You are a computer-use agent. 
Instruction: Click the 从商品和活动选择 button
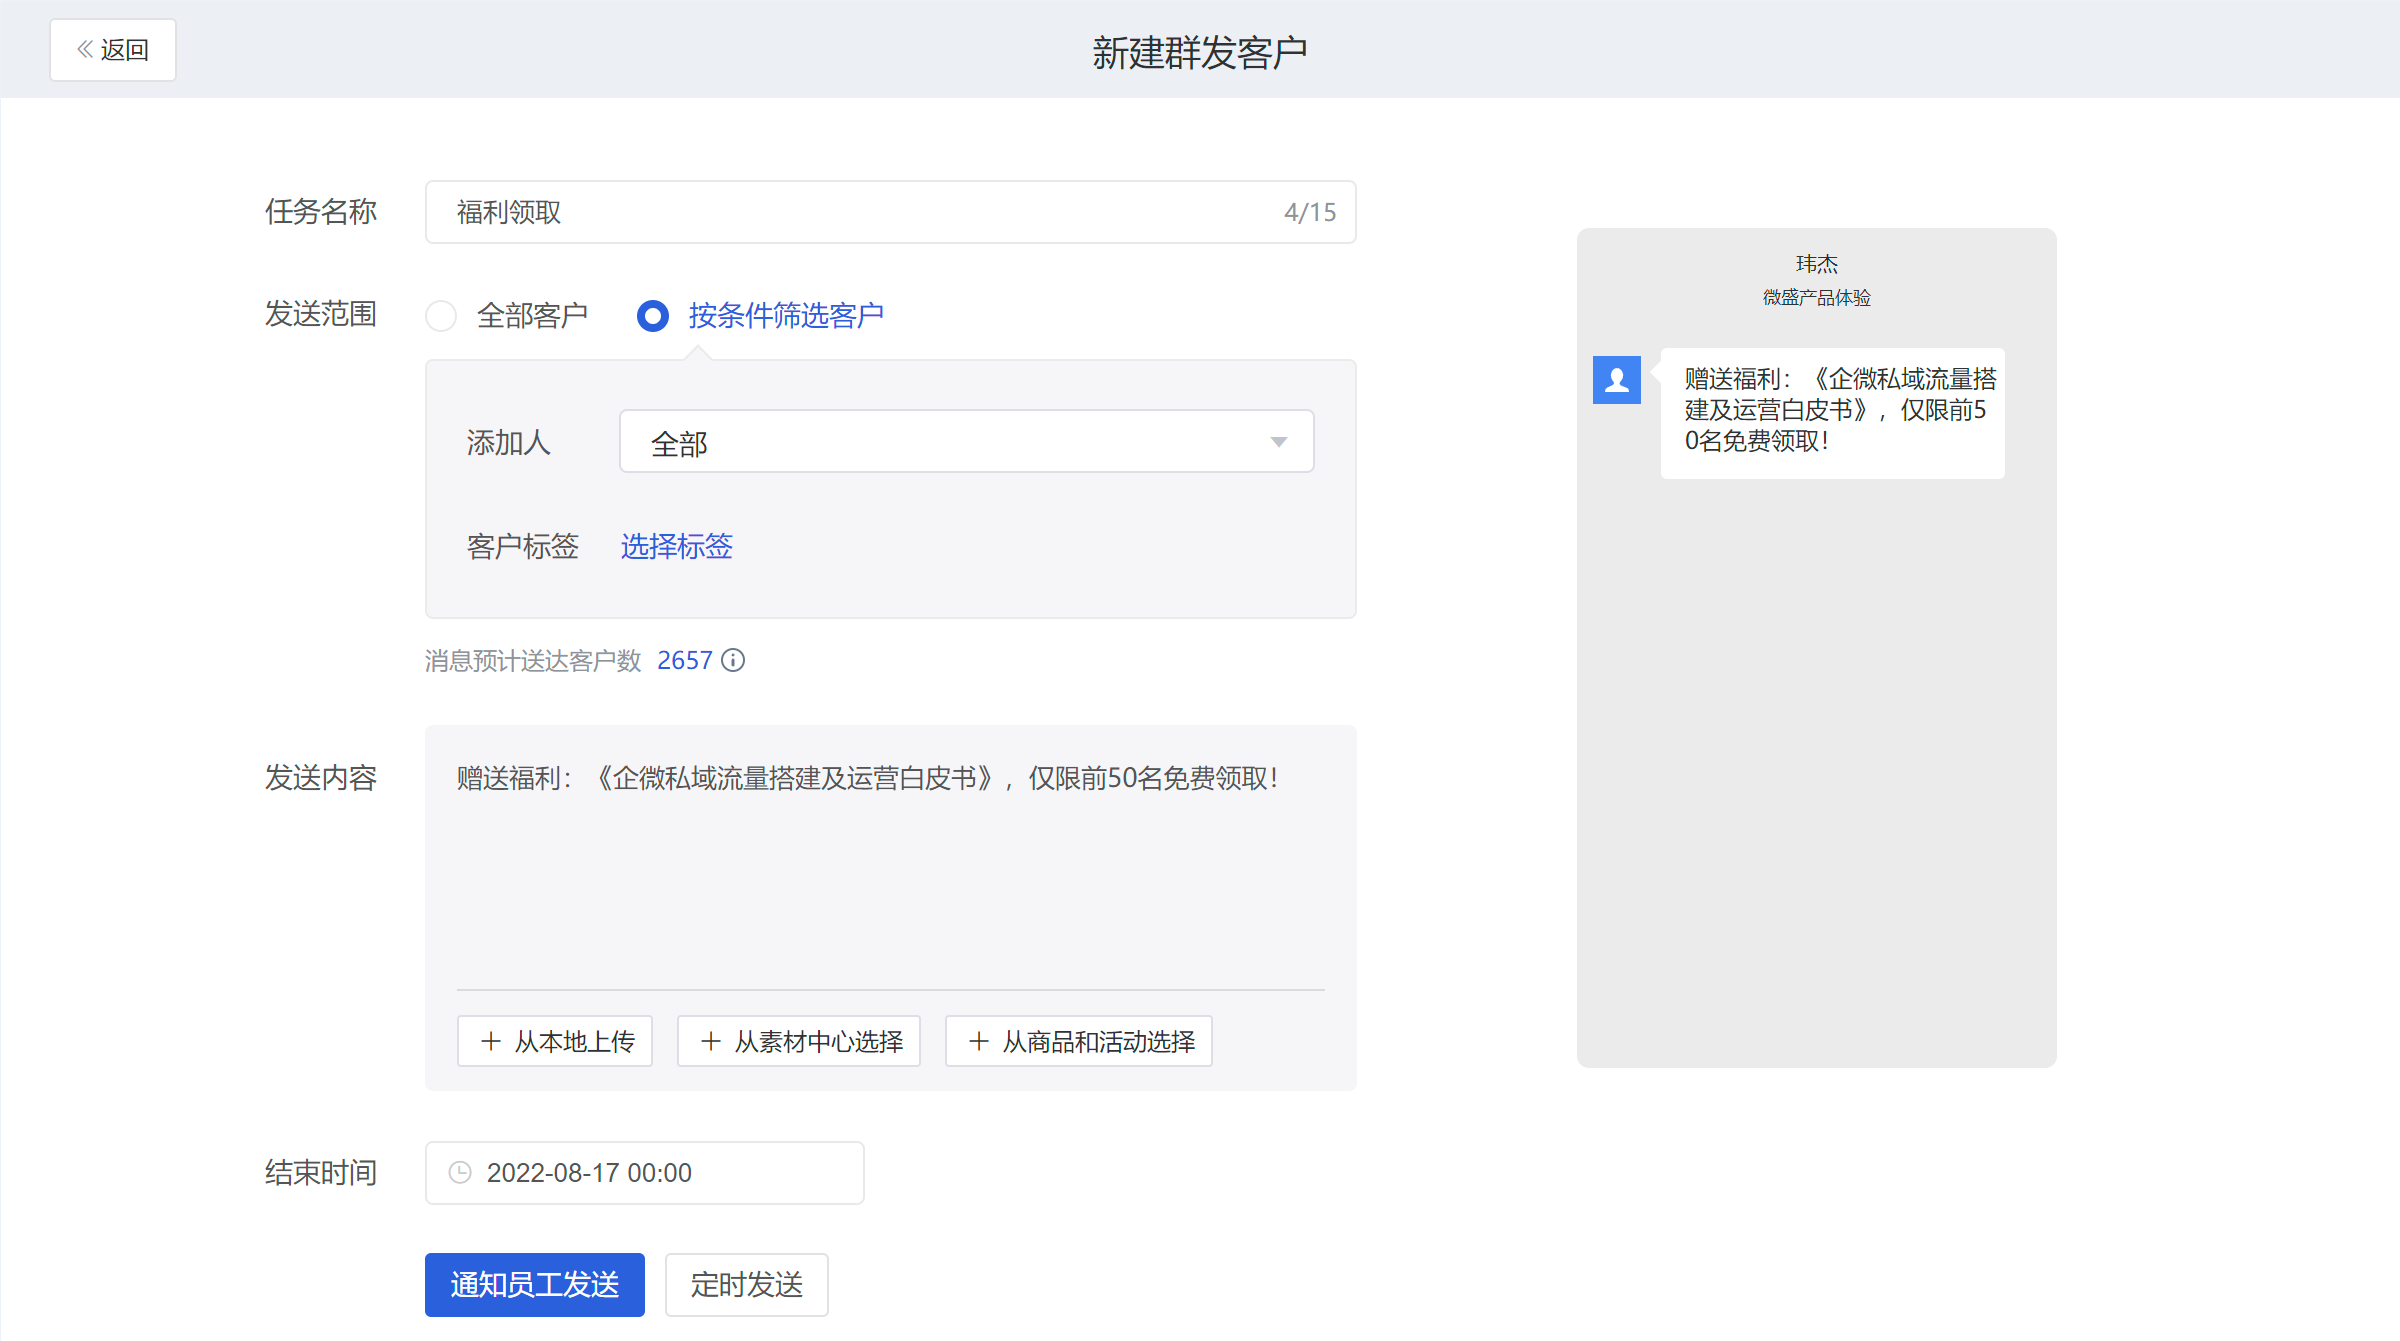click(x=1079, y=1041)
